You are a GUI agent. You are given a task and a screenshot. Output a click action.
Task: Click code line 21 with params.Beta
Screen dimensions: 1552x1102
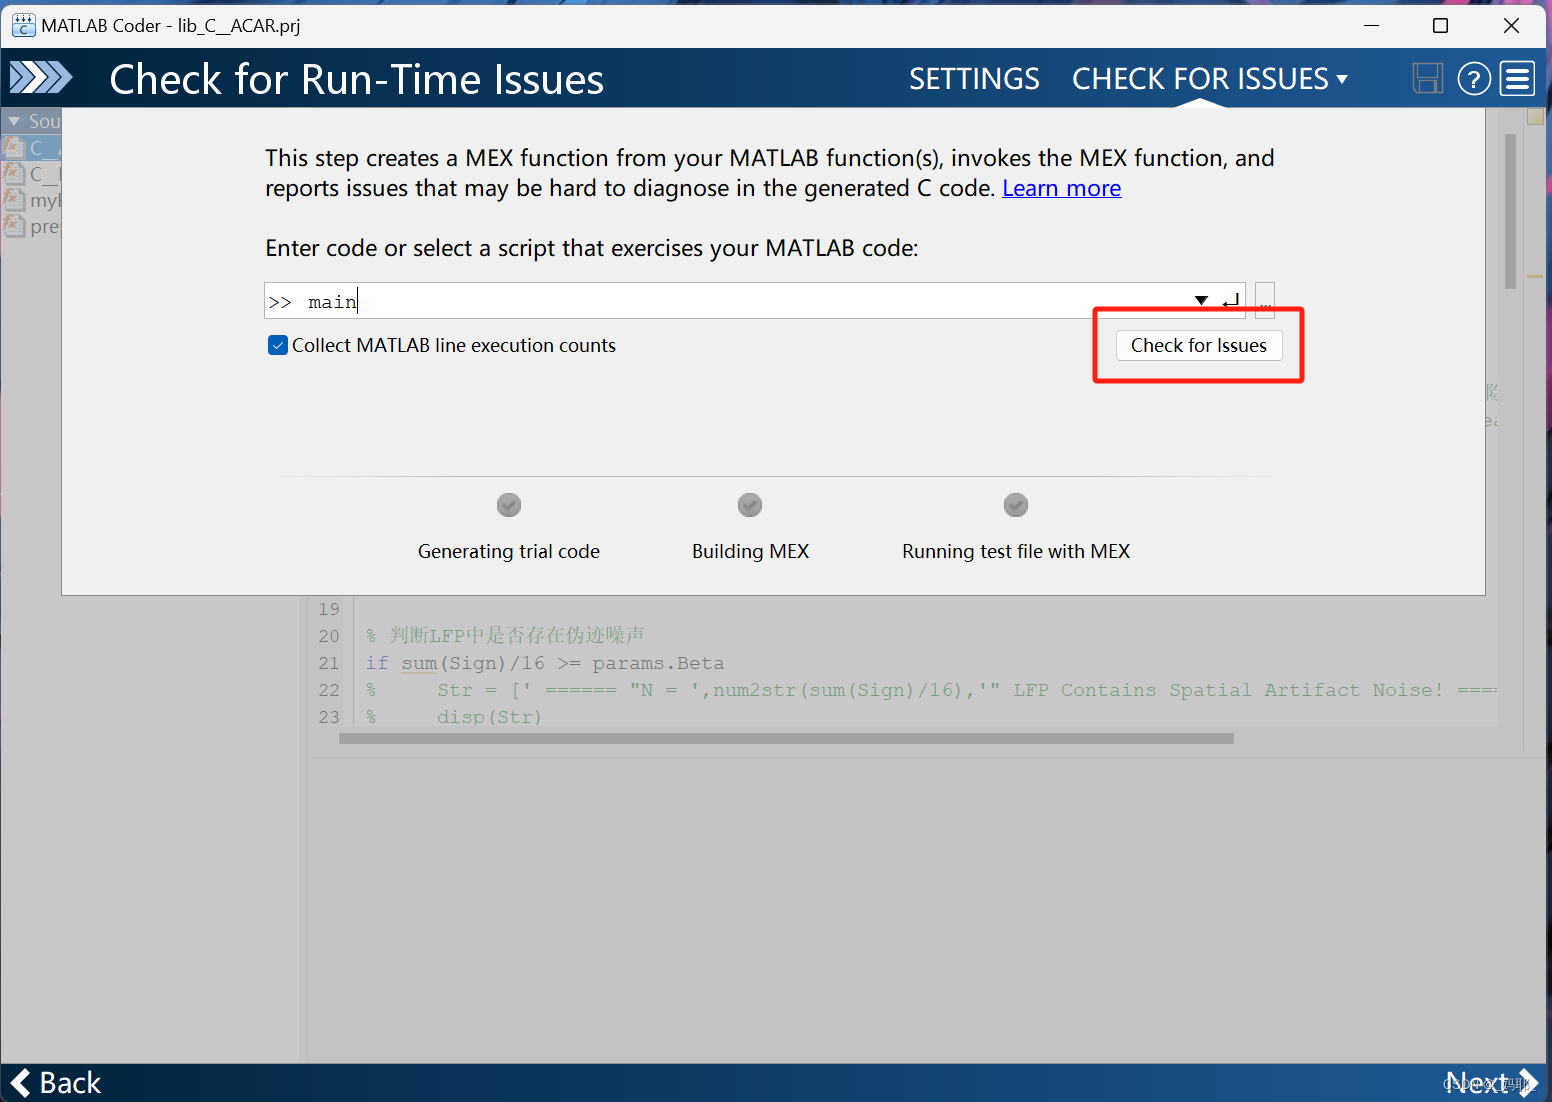tap(545, 663)
